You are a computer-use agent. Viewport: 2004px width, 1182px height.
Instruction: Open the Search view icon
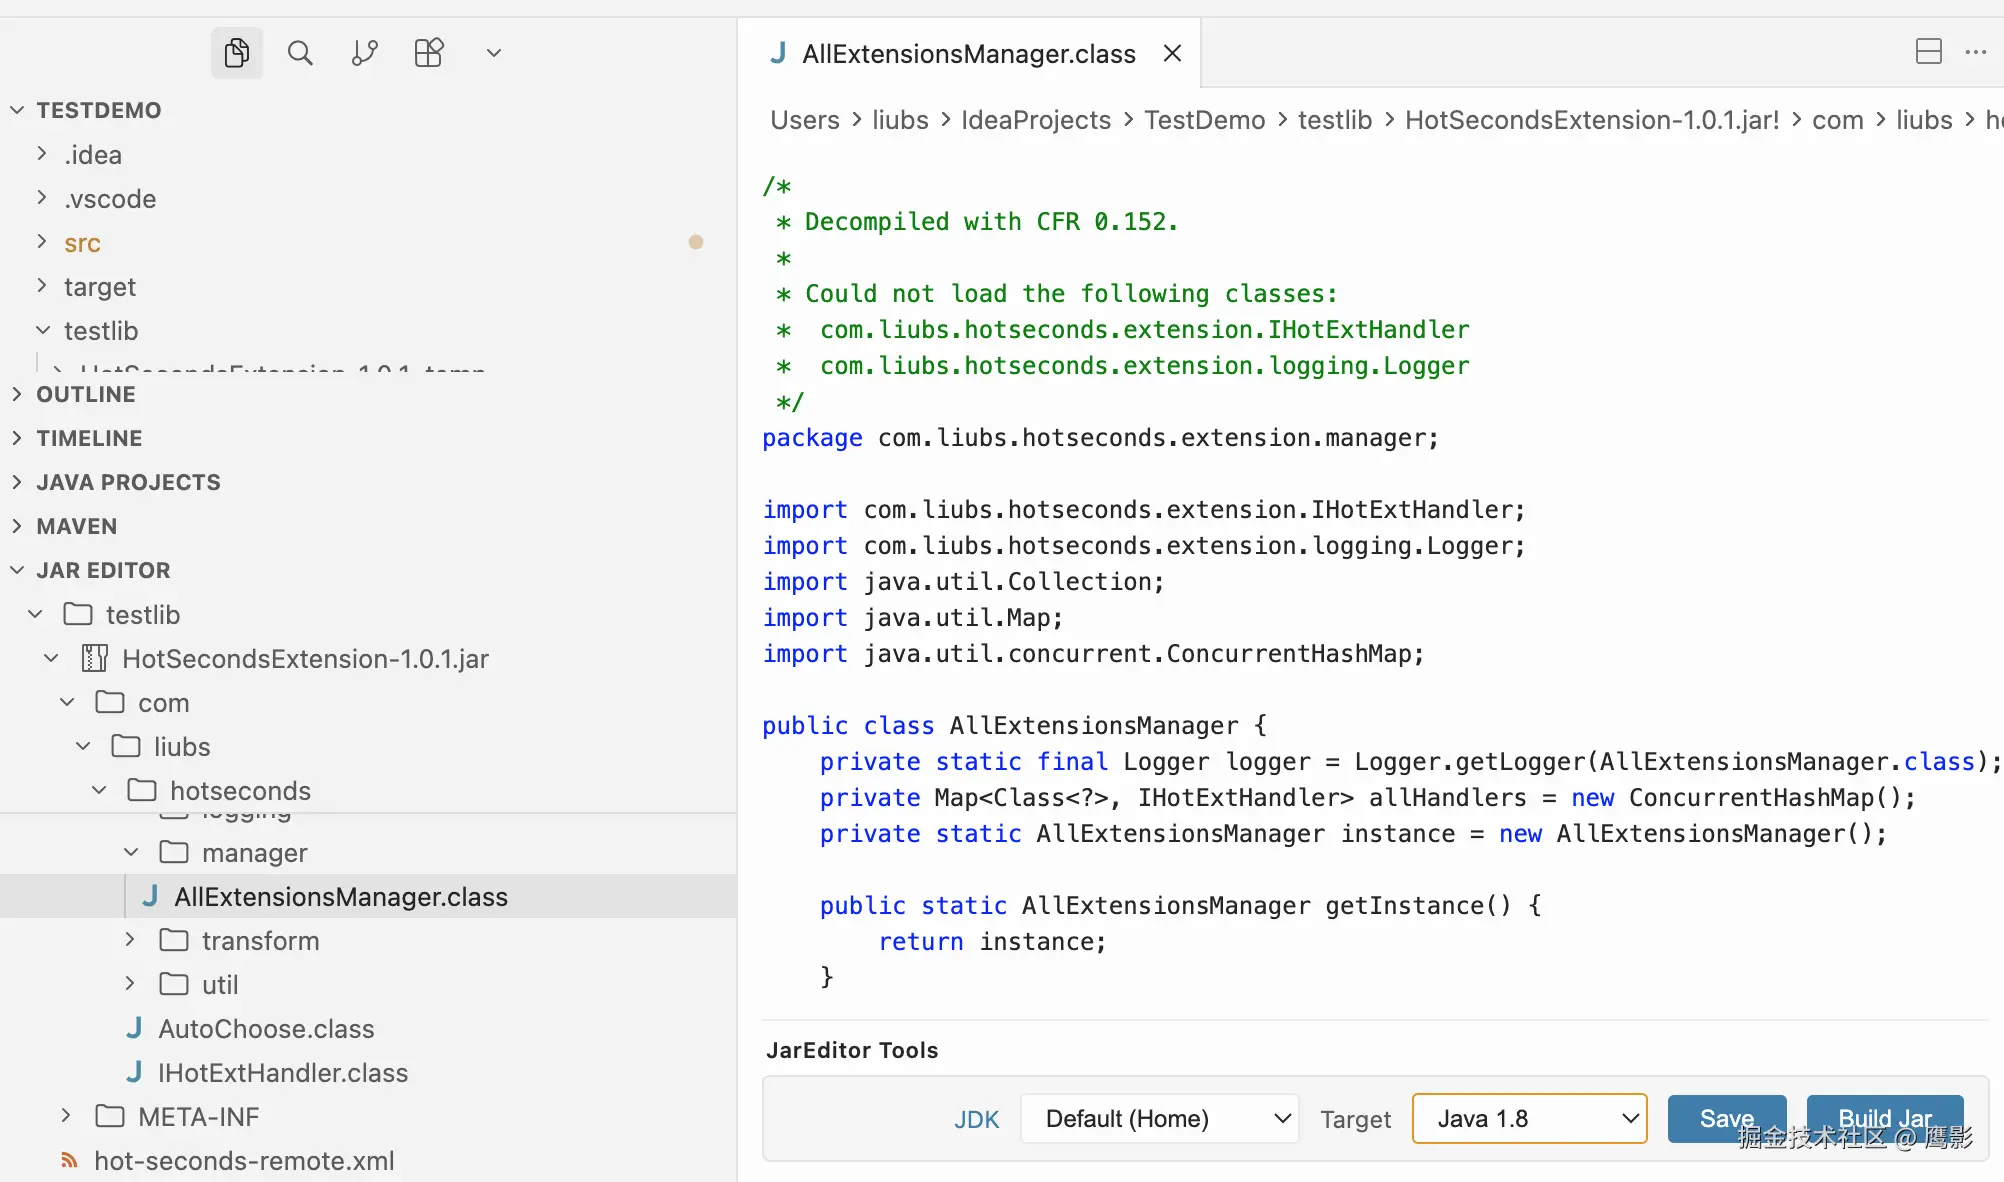click(300, 53)
